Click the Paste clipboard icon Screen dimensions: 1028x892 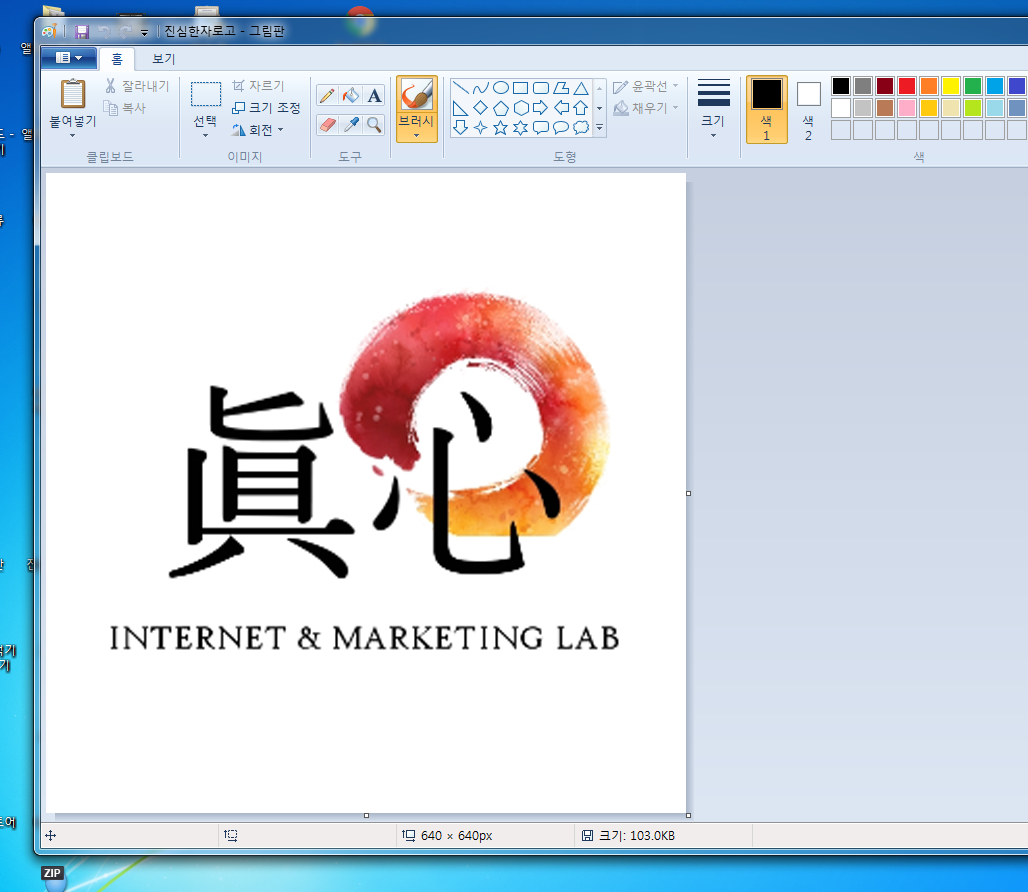pyautogui.click(x=73, y=94)
